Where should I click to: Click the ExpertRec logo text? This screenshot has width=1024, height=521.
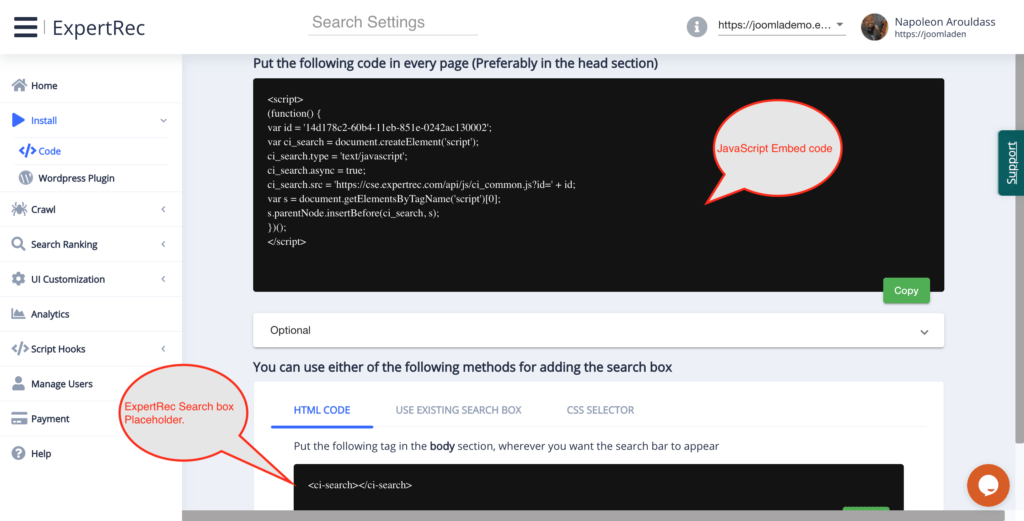pyautogui.click(x=99, y=28)
